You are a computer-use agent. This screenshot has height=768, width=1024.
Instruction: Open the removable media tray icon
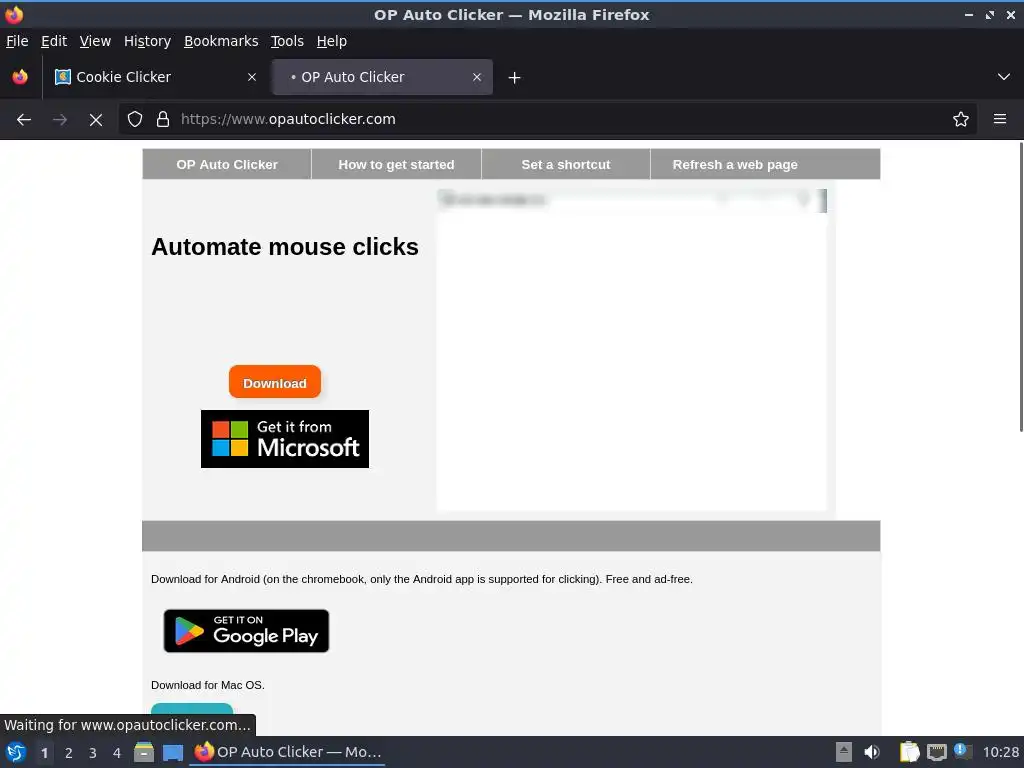click(844, 752)
